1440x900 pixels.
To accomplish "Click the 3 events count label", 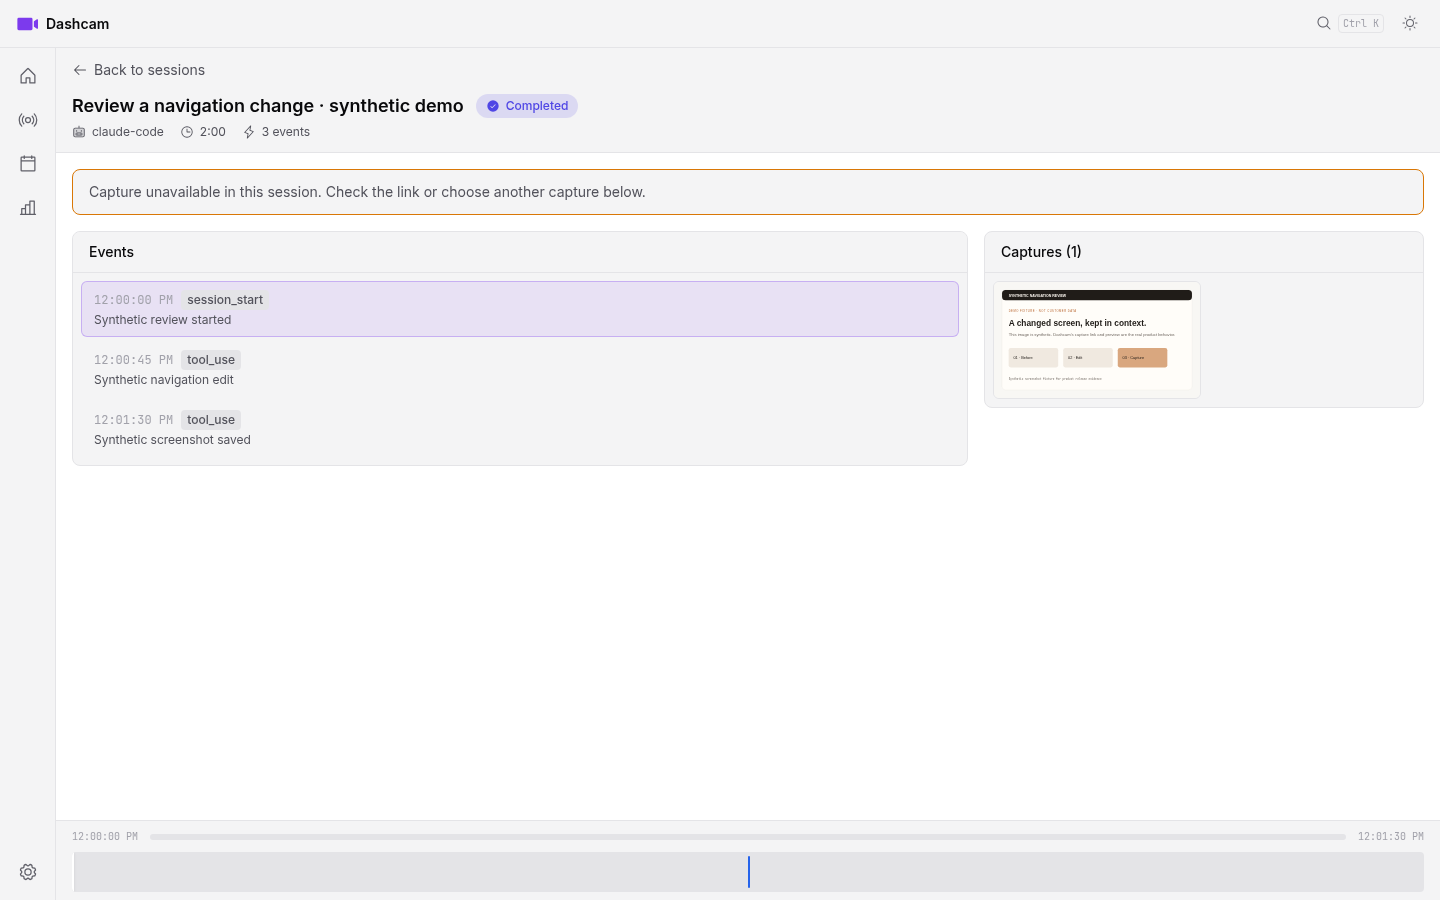I will coord(276,132).
